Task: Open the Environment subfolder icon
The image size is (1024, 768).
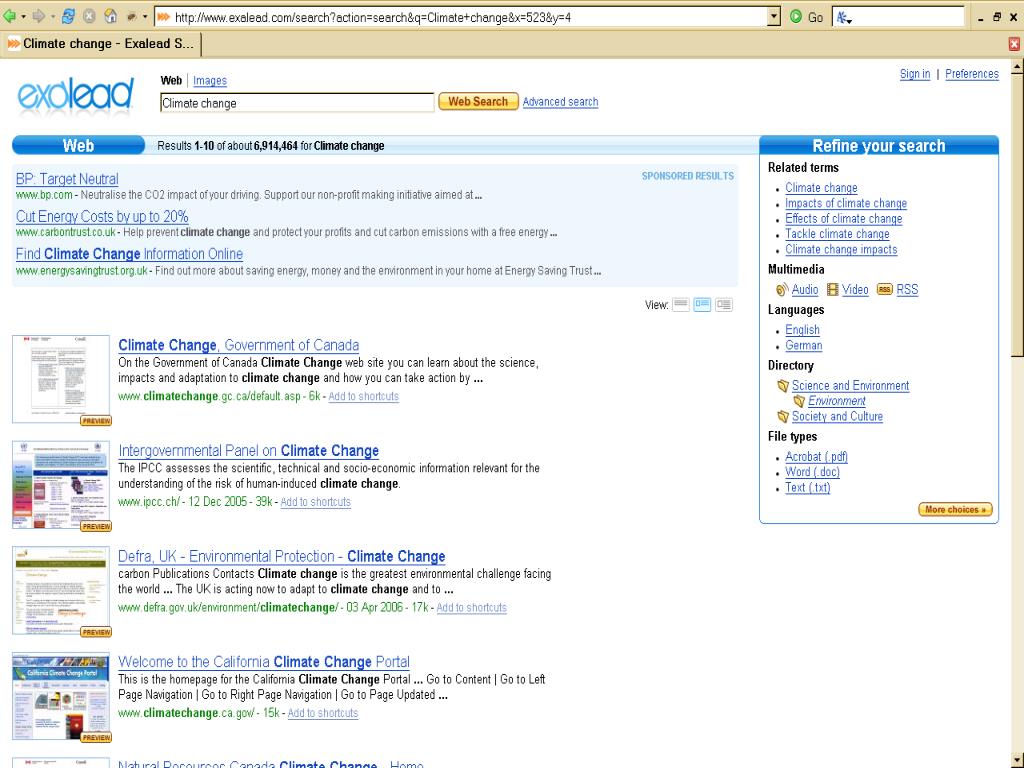Action: pyautogui.click(x=799, y=401)
